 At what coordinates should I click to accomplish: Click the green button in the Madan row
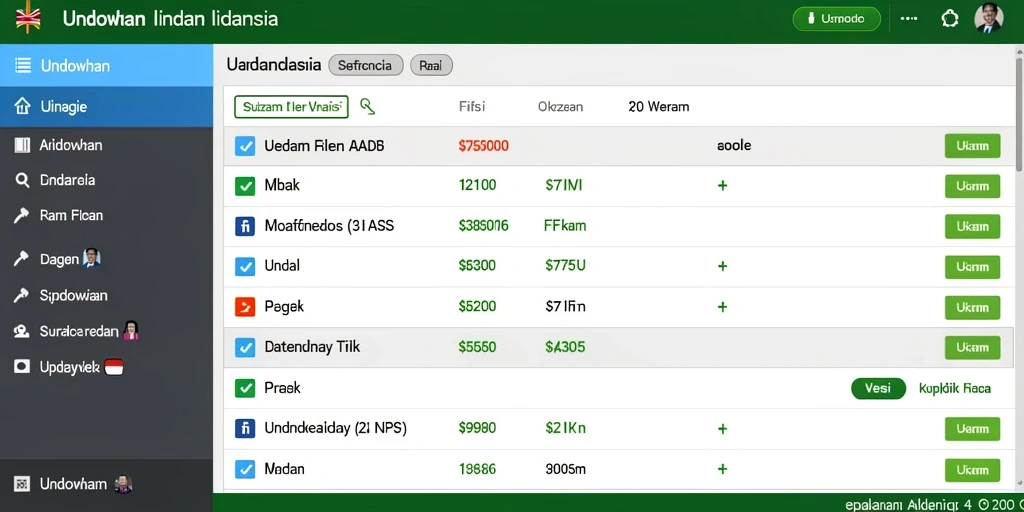point(972,470)
